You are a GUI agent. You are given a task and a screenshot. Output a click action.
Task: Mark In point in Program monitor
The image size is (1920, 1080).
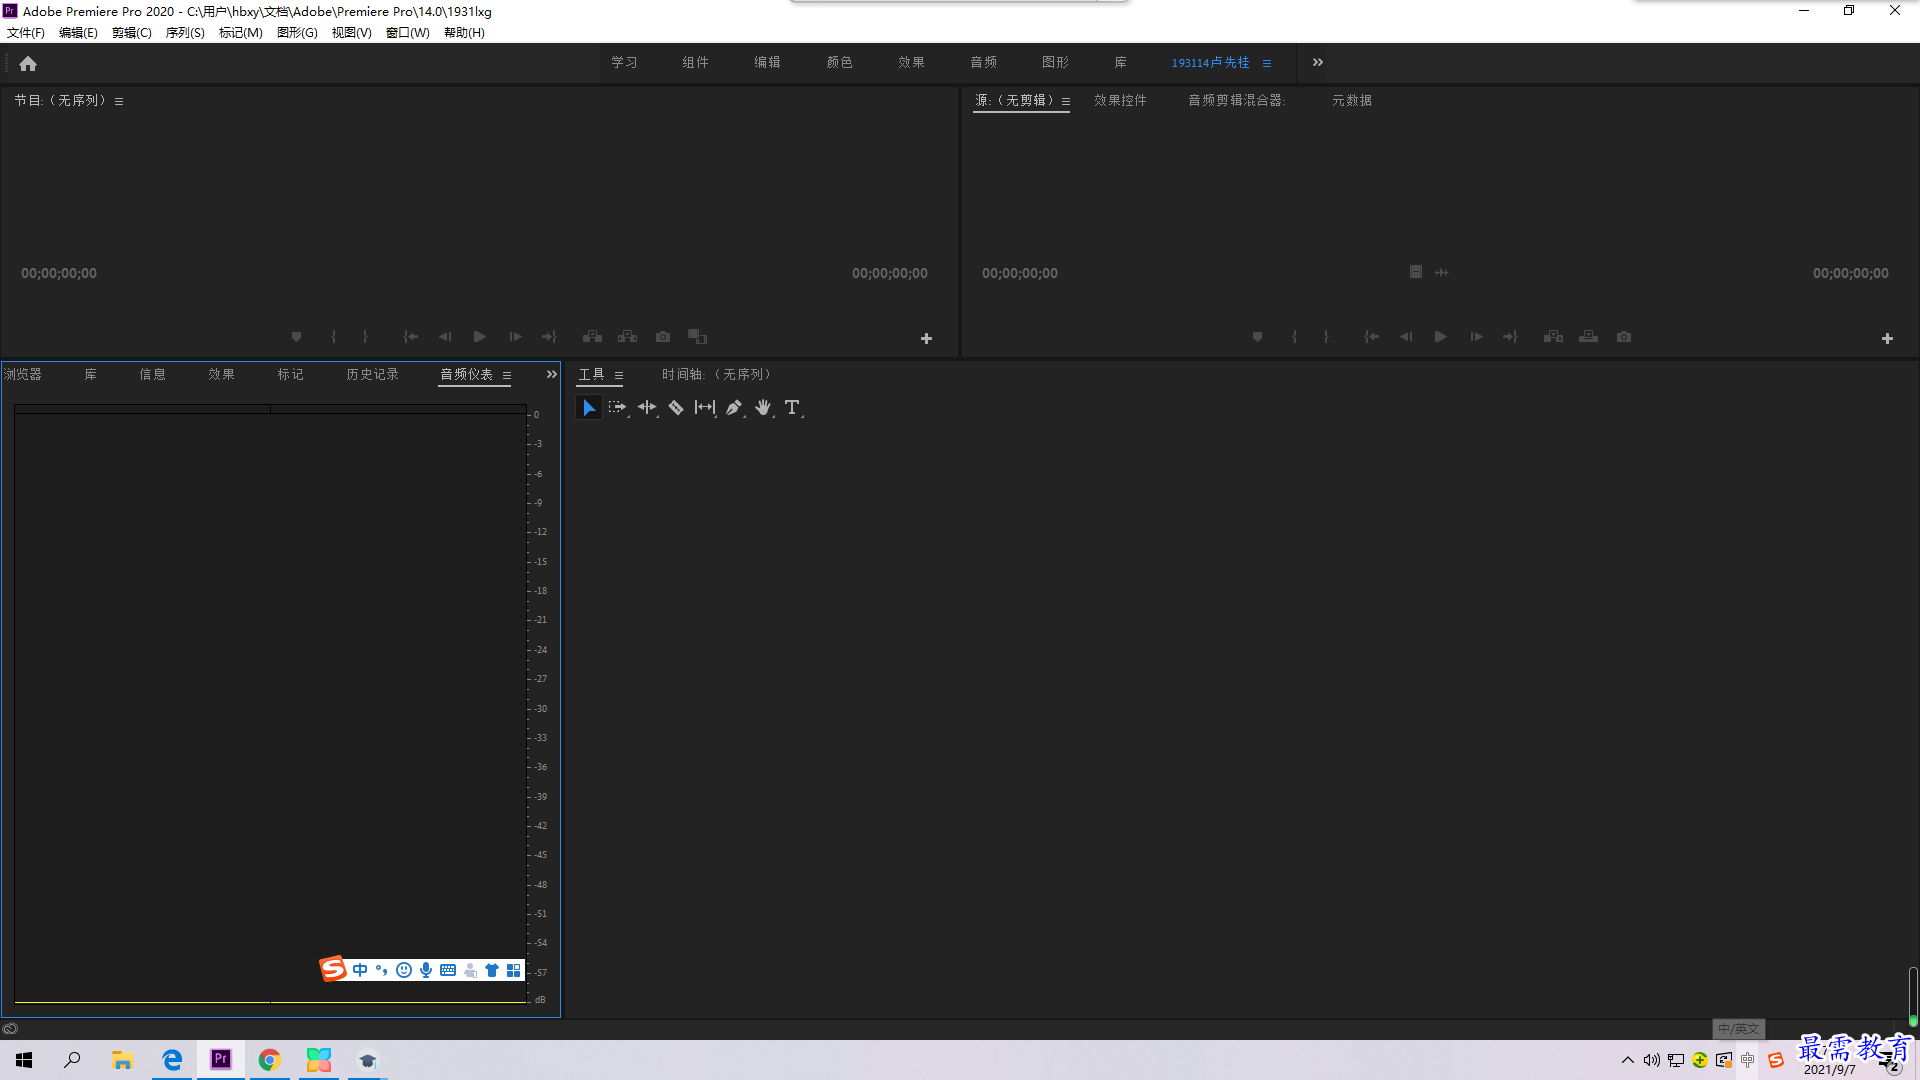click(333, 337)
